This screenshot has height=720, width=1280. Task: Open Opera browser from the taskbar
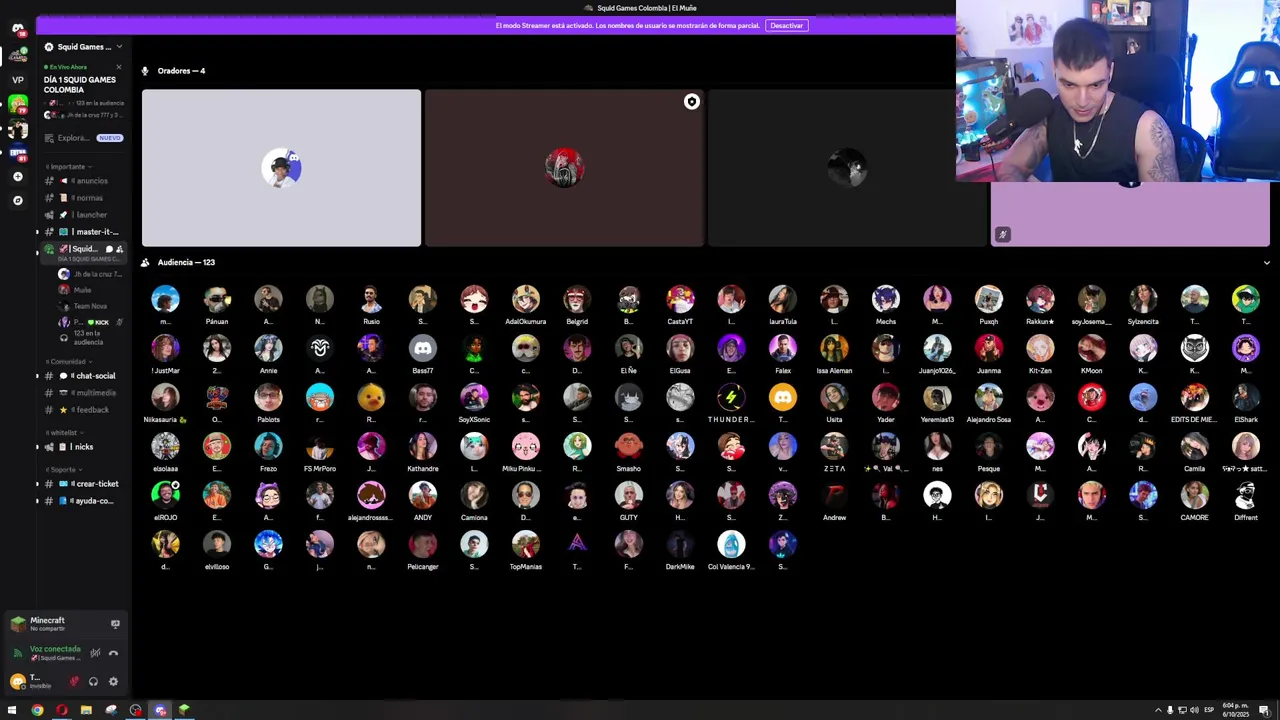(x=61, y=710)
